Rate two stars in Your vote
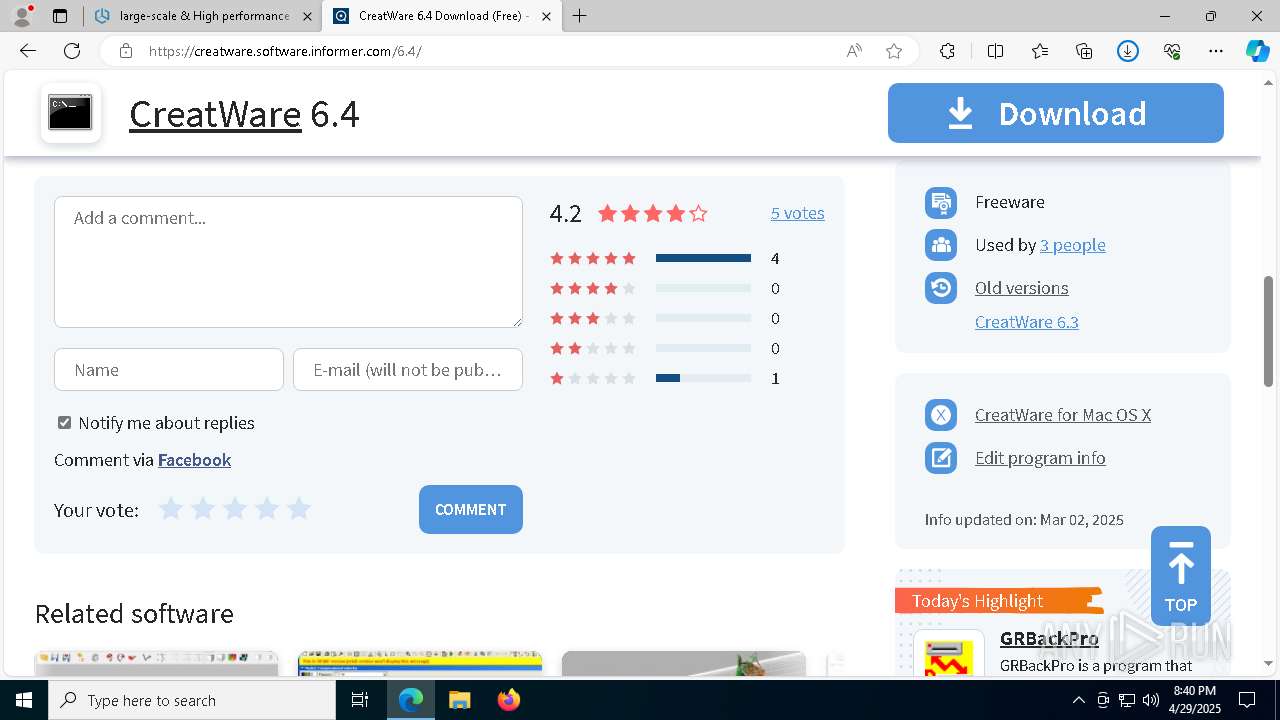Screen dimensions: 1280x720 (203, 509)
